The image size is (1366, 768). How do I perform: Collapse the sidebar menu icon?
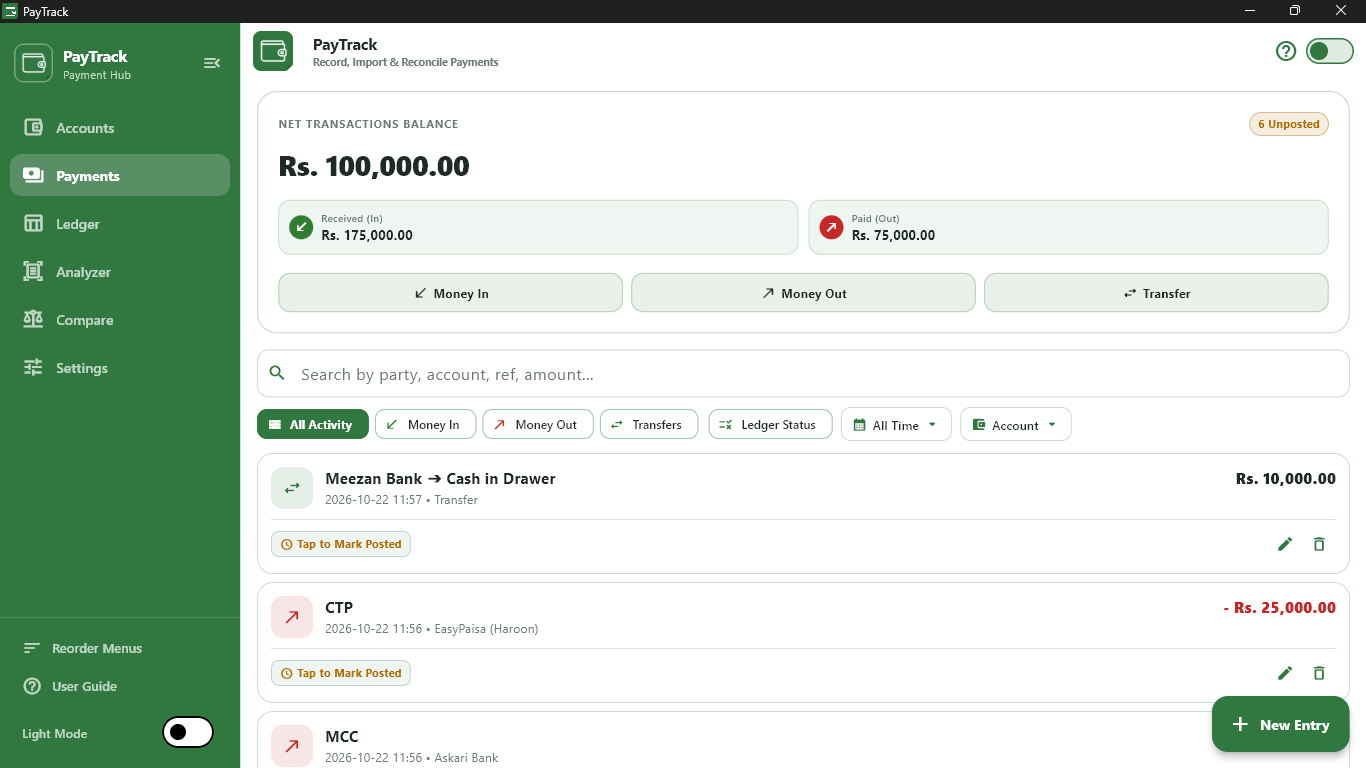pos(211,63)
